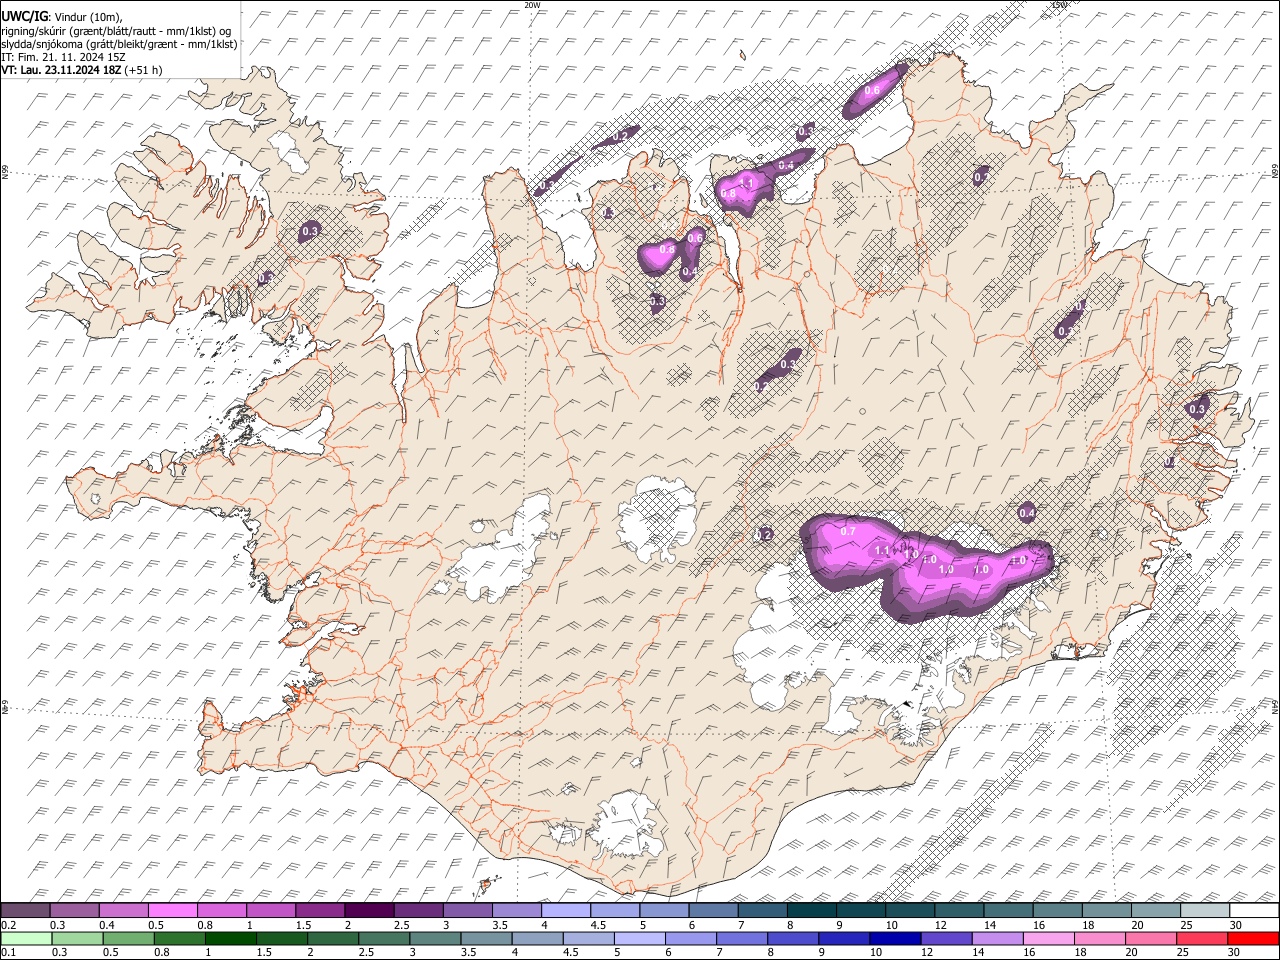Click the slate blue swatch labeled 6 in top legend row
Screen dimensions: 1280x960
point(714,910)
